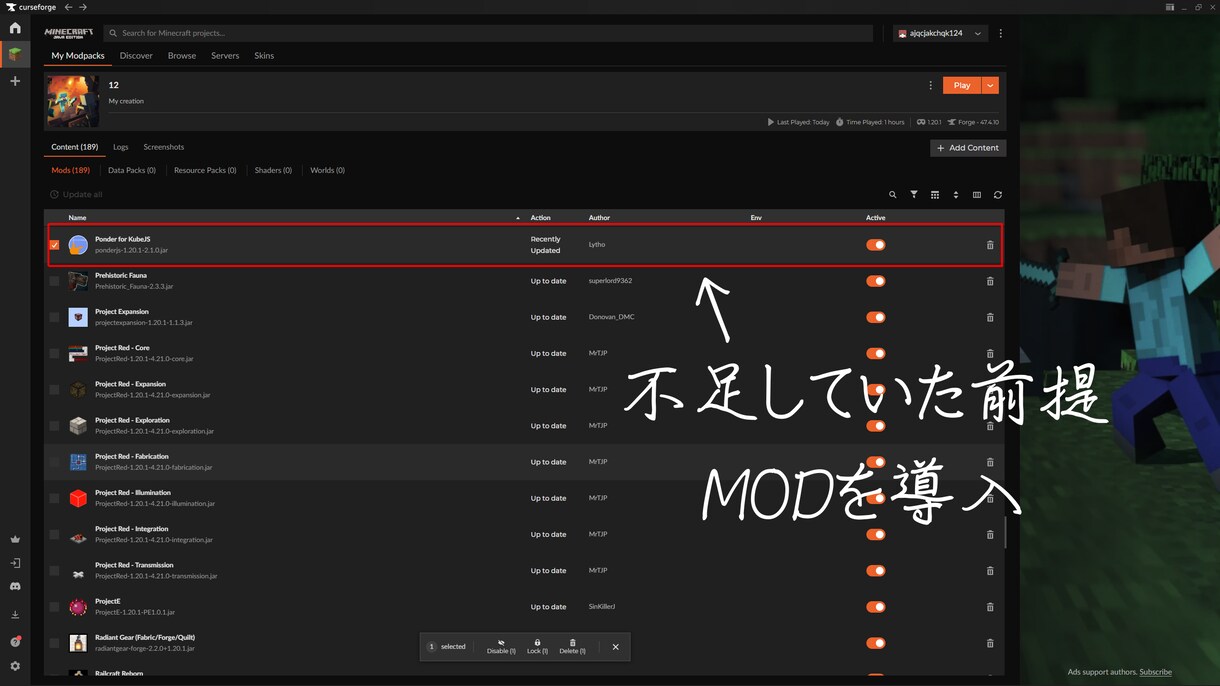Open the crown premium icon in sidebar
Screen dimensions: 1220x686
(x=15, y=540)
